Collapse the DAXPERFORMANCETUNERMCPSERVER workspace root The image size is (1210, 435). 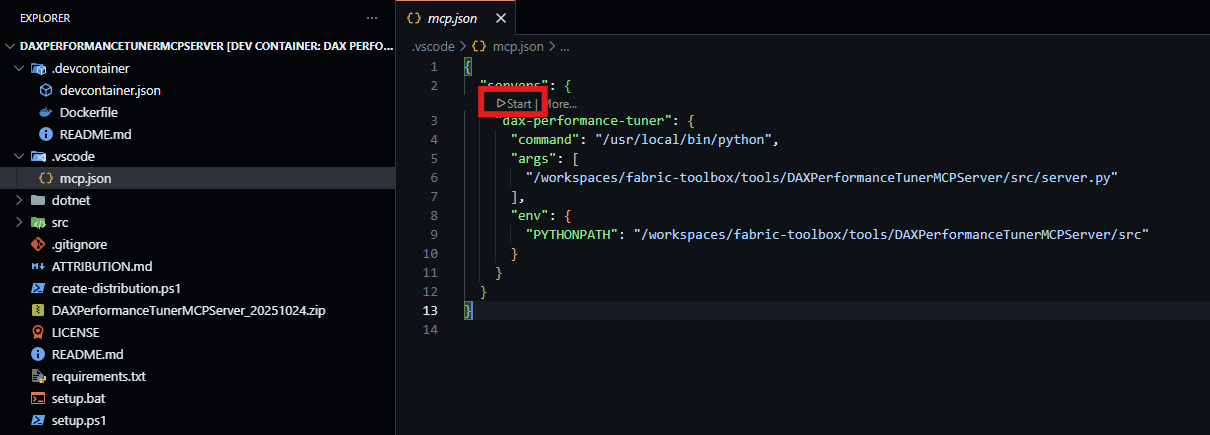coord(11,46)
